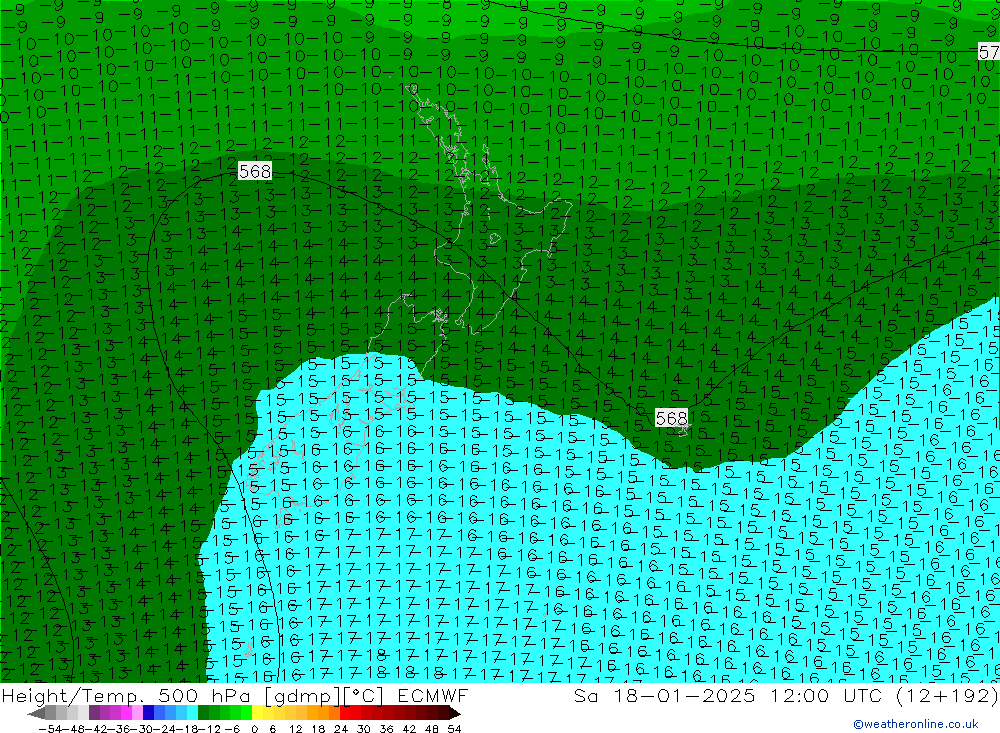
Task: Click the Height/Temp. 500 hPa title text
Action: (x=131, y=695)
